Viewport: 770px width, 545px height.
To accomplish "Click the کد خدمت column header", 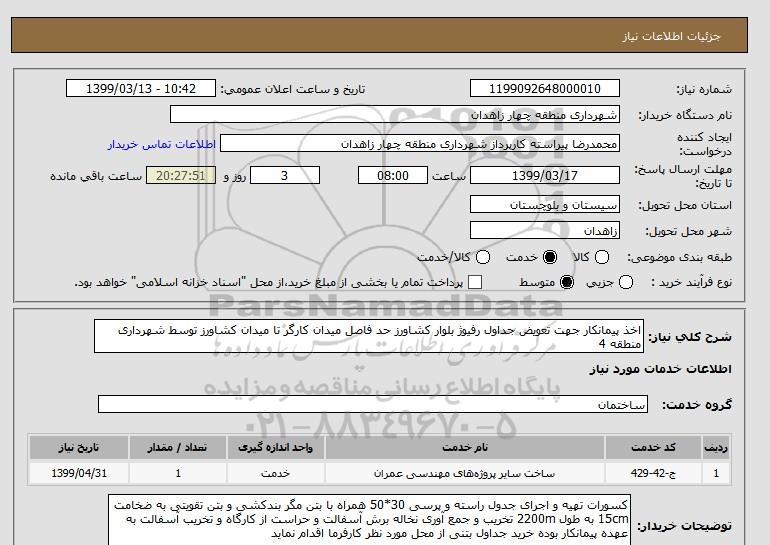I will click(653, 447).
